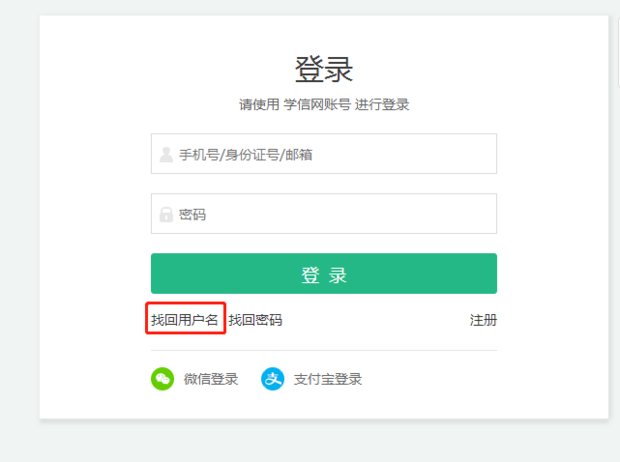Open the 找回密码 link

(255, 320)
